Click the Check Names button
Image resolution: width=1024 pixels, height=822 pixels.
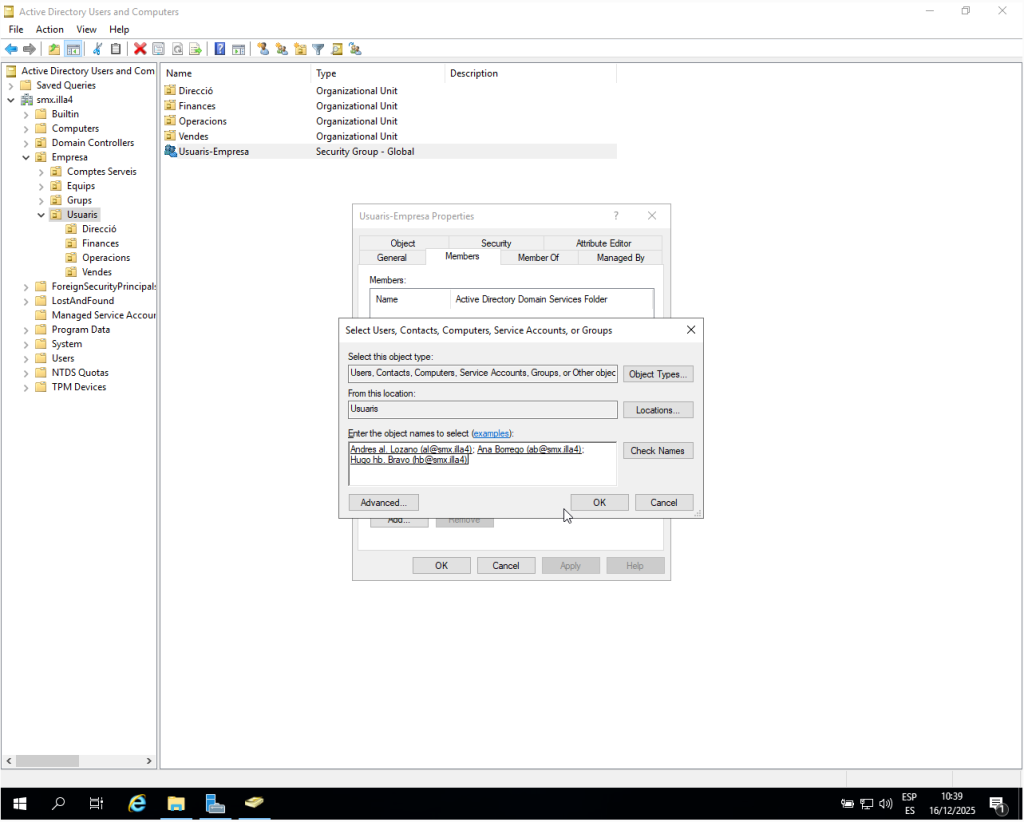657,451
